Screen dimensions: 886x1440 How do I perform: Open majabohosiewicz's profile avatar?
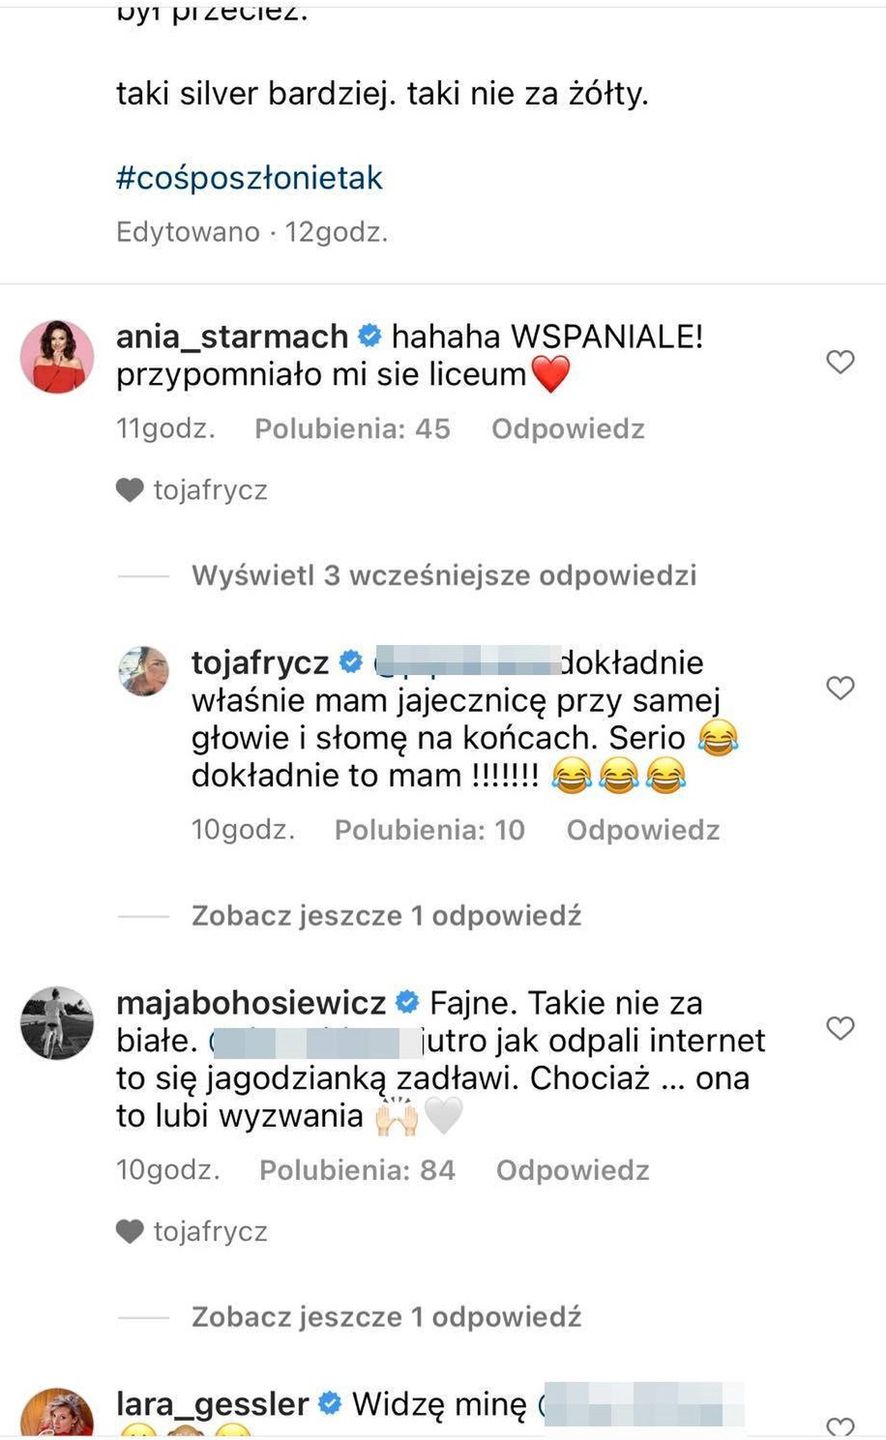pyautogui.click(x=57, y=1022)
